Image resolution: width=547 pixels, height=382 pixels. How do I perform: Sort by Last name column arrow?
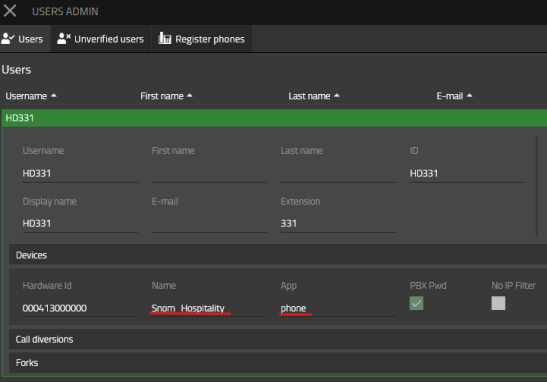click(x=337, y=95)
